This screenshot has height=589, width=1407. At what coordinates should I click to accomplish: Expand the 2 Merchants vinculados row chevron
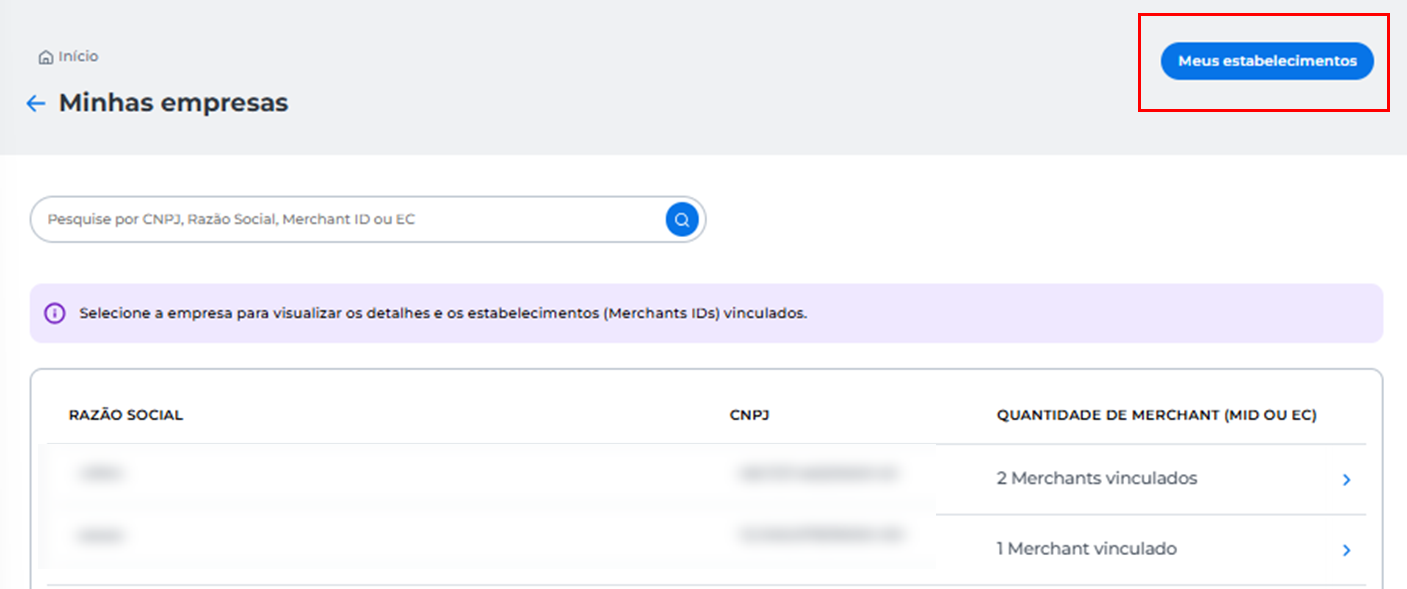tap(1346, 480)
